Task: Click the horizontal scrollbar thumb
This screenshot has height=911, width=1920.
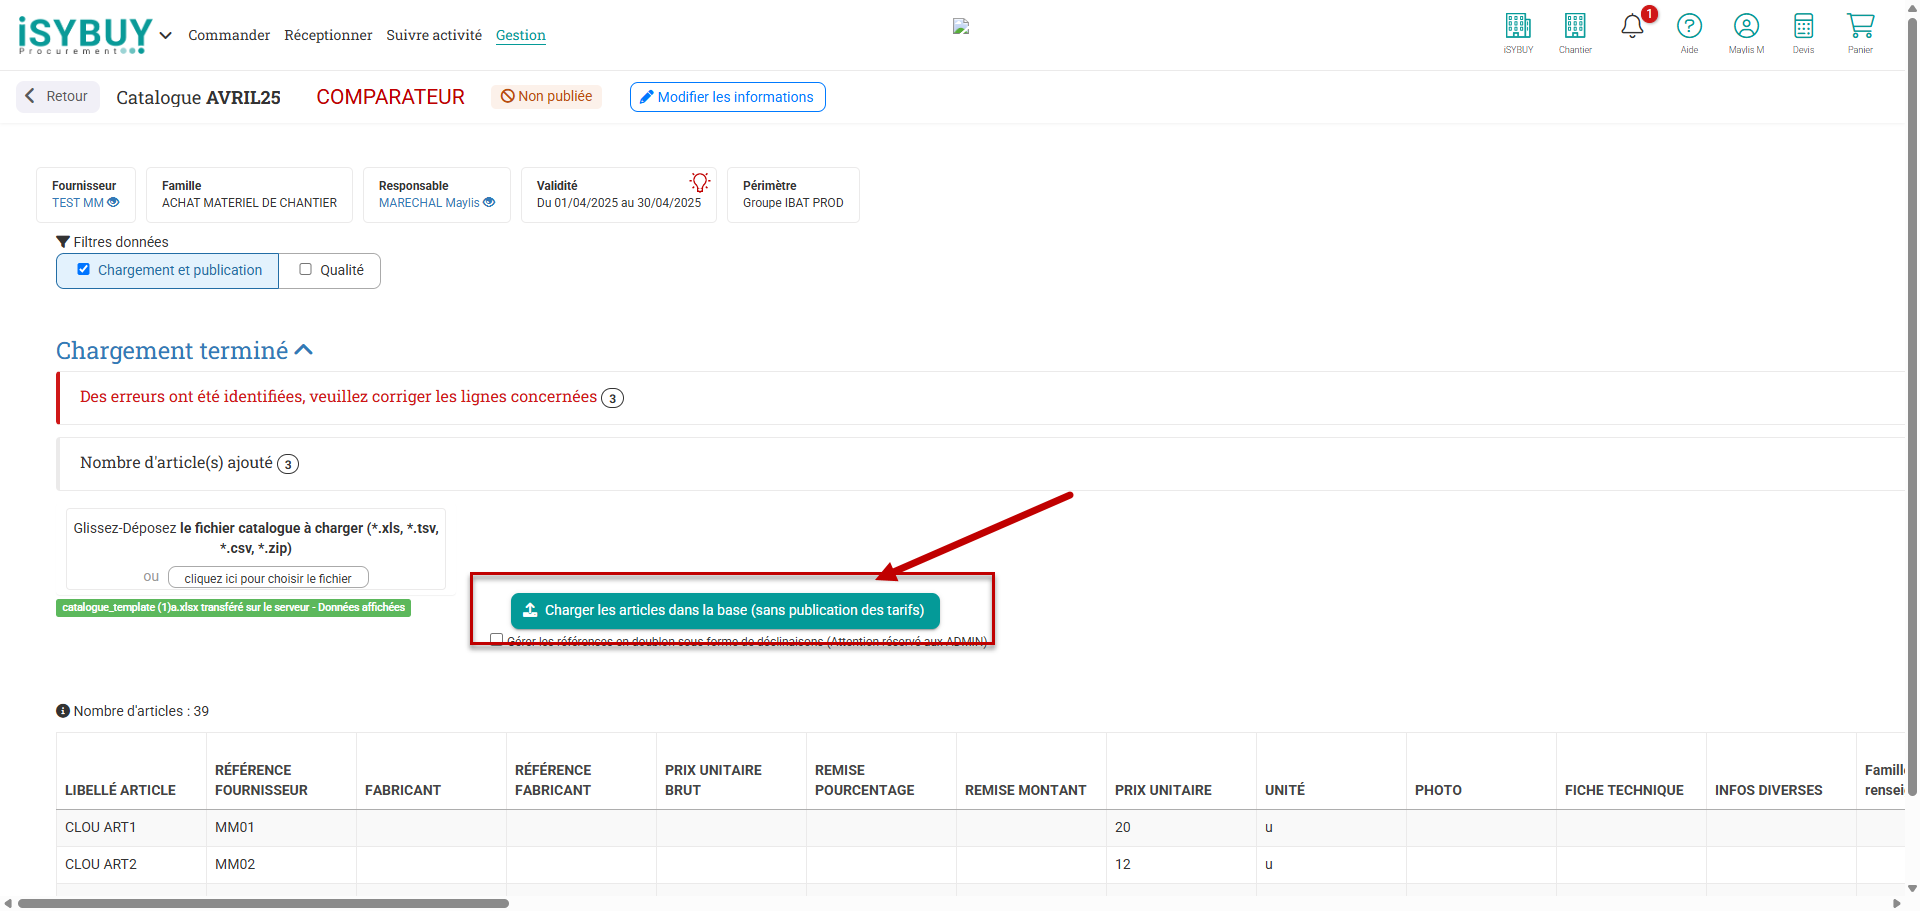Action: 263,903
